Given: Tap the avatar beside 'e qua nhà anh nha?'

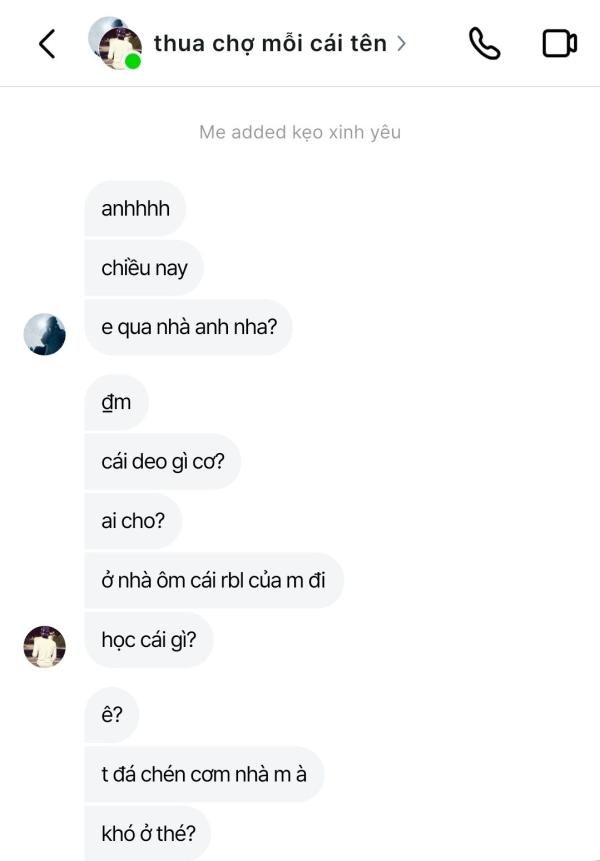Looking at the screenshot, I should tap(44, 334).
